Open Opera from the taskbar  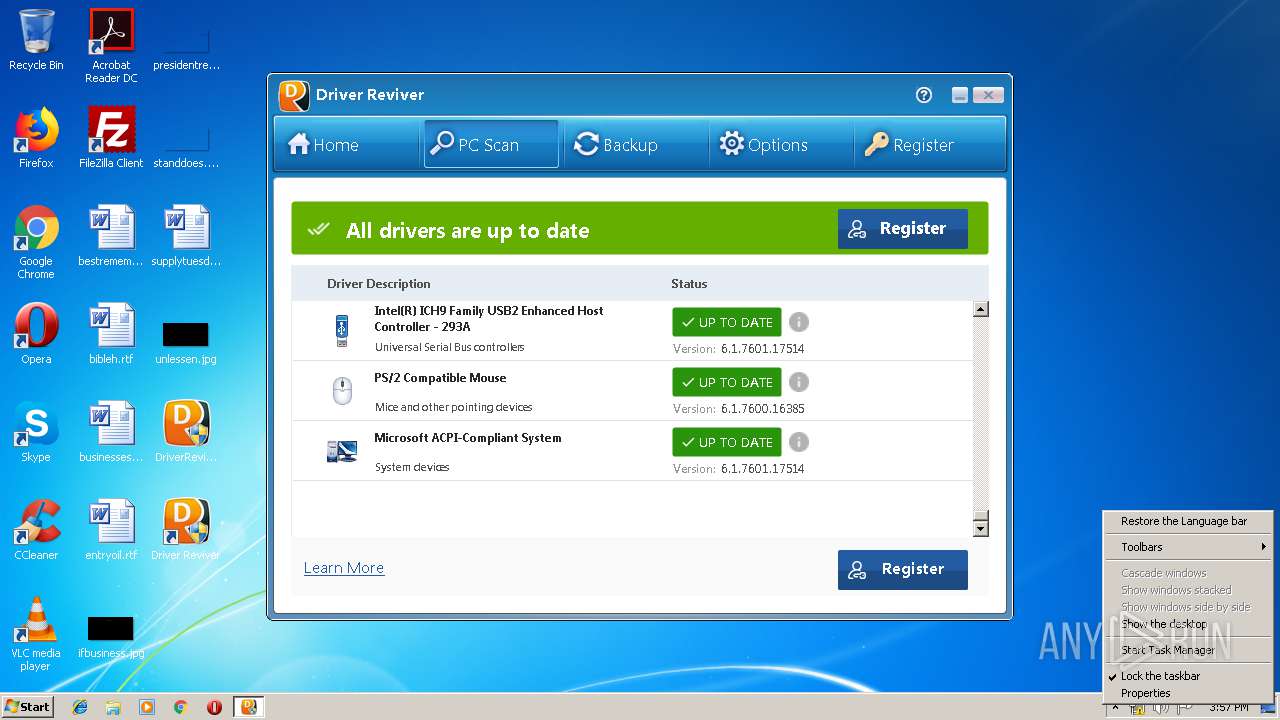click(x=214, y=707)
